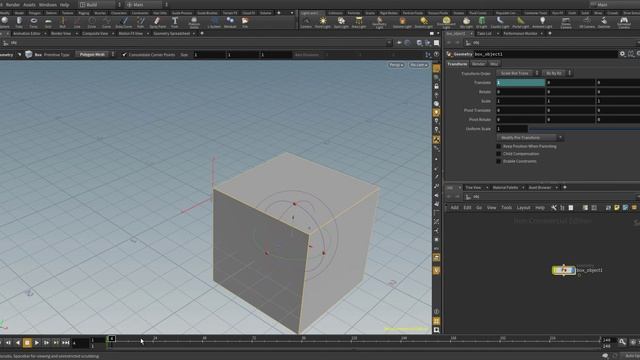Enable Keep Position When Parenting
The height and width of the screenshot is (360, 640).
[498, 146]
